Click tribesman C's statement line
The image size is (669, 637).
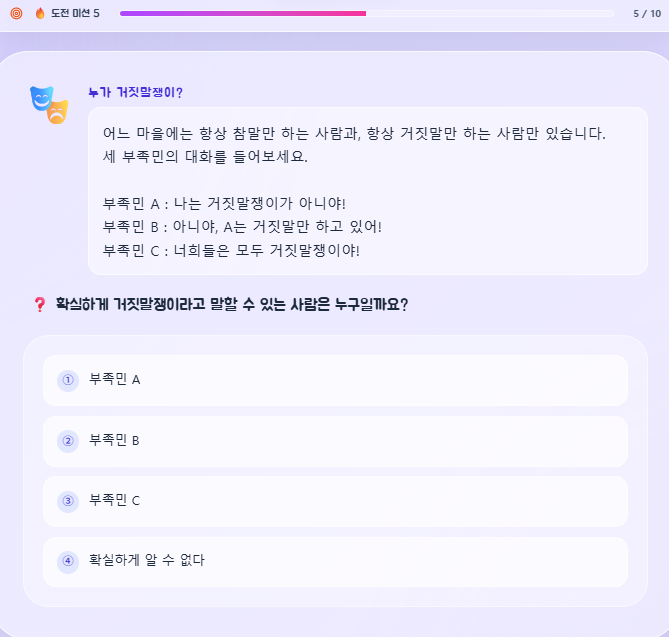pos(231,250)
